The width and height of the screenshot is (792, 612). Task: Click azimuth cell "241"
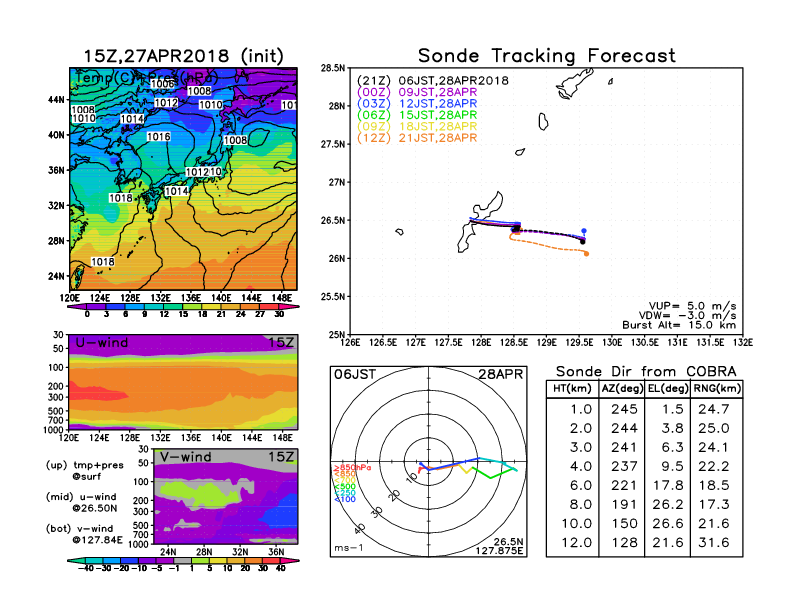(624, 447)
